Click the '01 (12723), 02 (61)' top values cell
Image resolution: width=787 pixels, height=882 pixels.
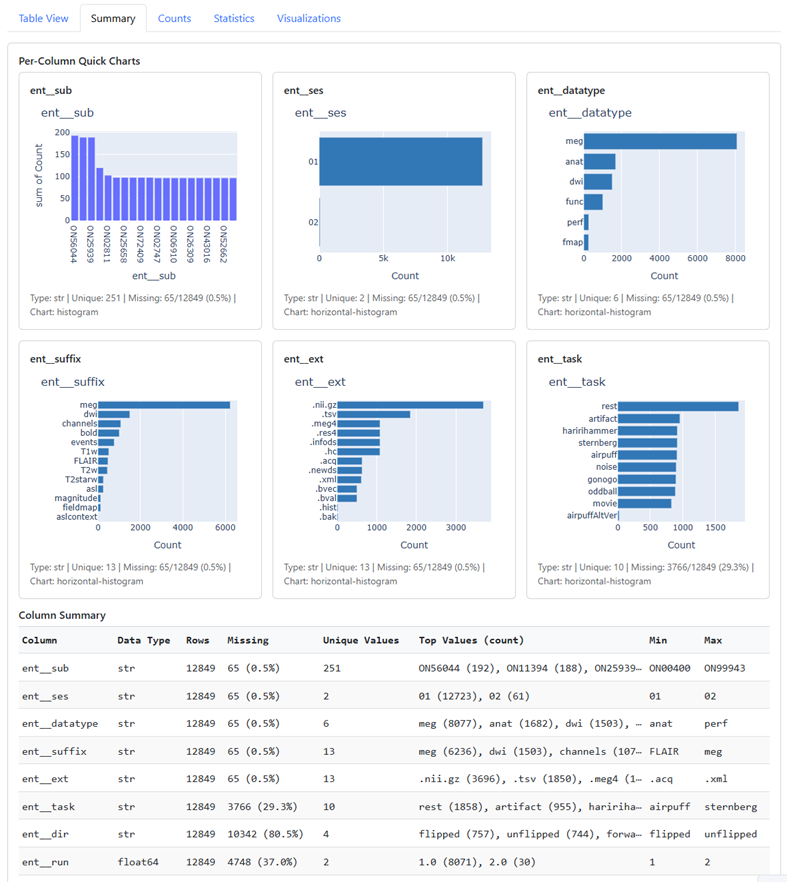(474, 696)
